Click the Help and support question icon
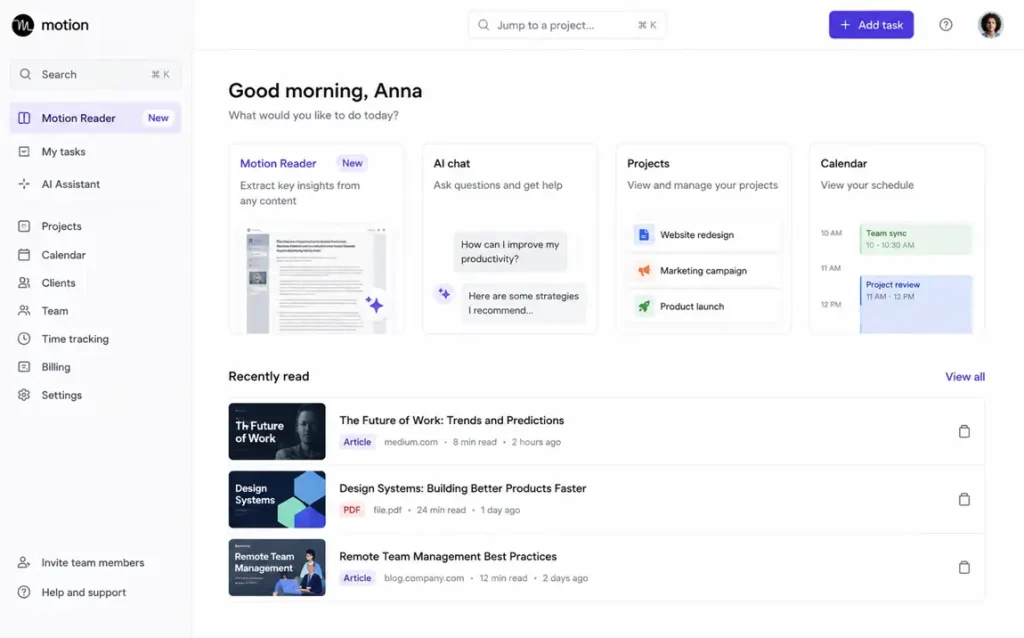This screenshot has height=638, width=1024. [24, 592]
